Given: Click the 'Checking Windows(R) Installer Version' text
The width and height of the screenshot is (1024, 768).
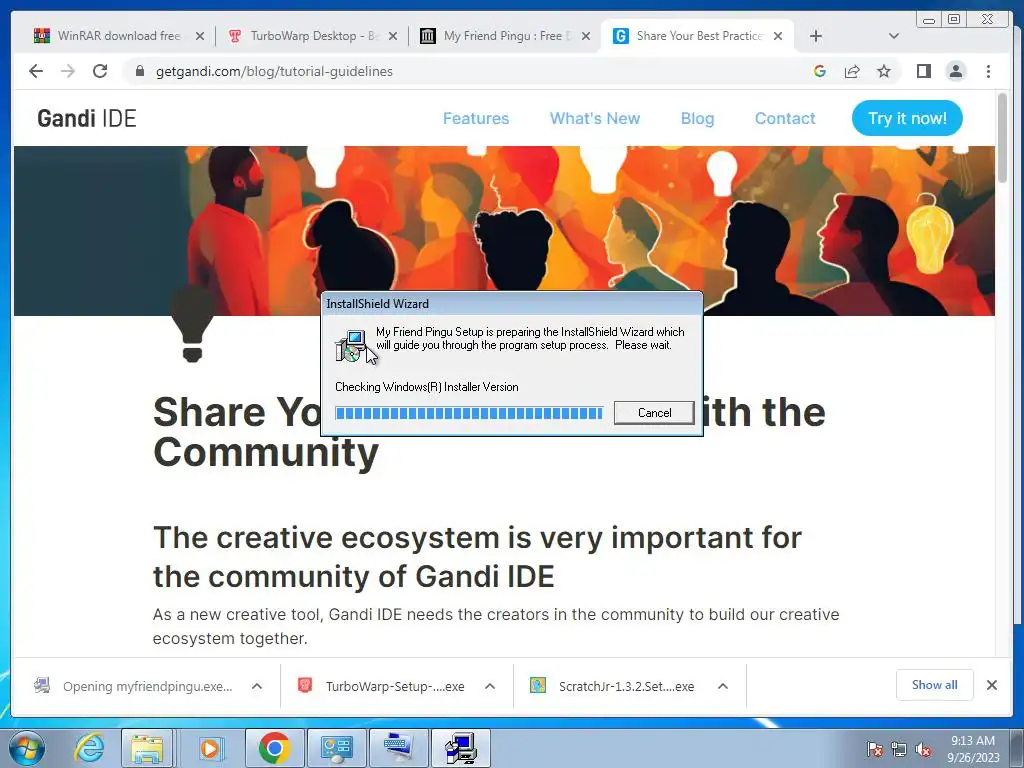Looking at the screenshot, I should pos(426,387).
